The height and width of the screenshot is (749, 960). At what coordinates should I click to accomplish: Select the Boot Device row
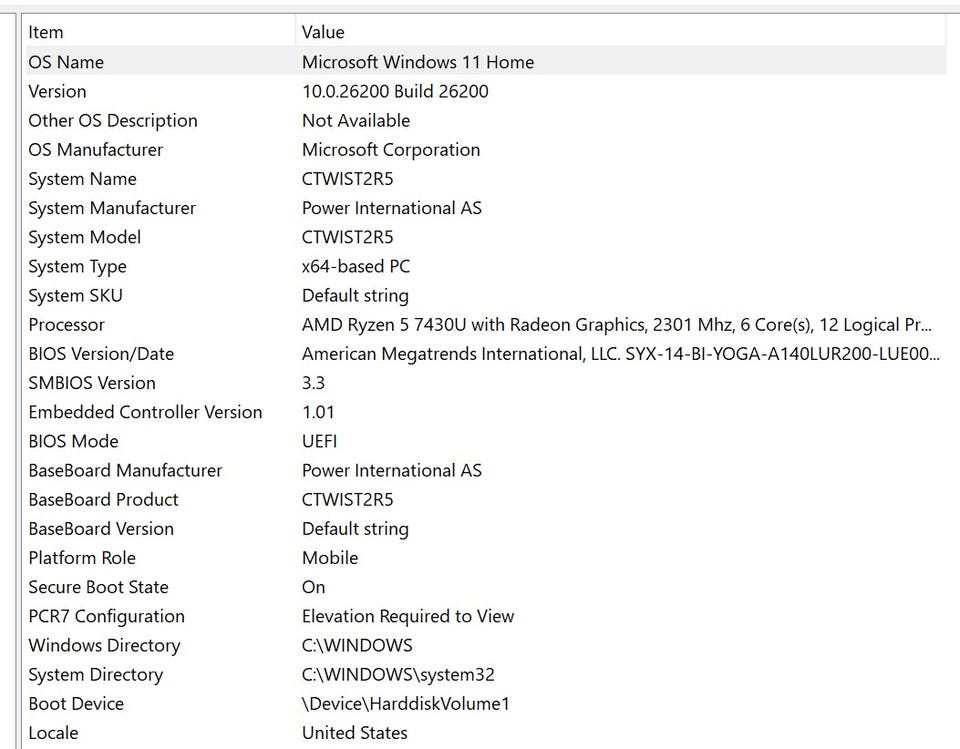click(76, 704)
